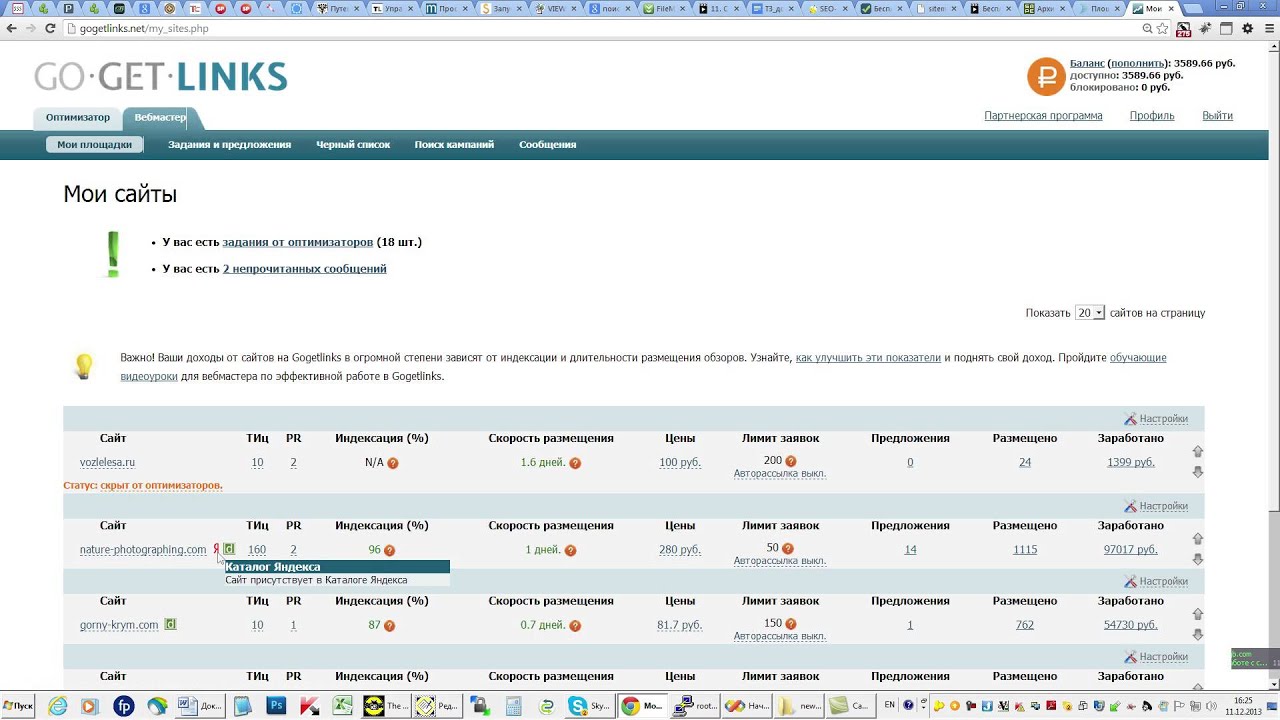Click the address bar URL field
Viewport: 1280px width, 720px height.
[600, 29]
